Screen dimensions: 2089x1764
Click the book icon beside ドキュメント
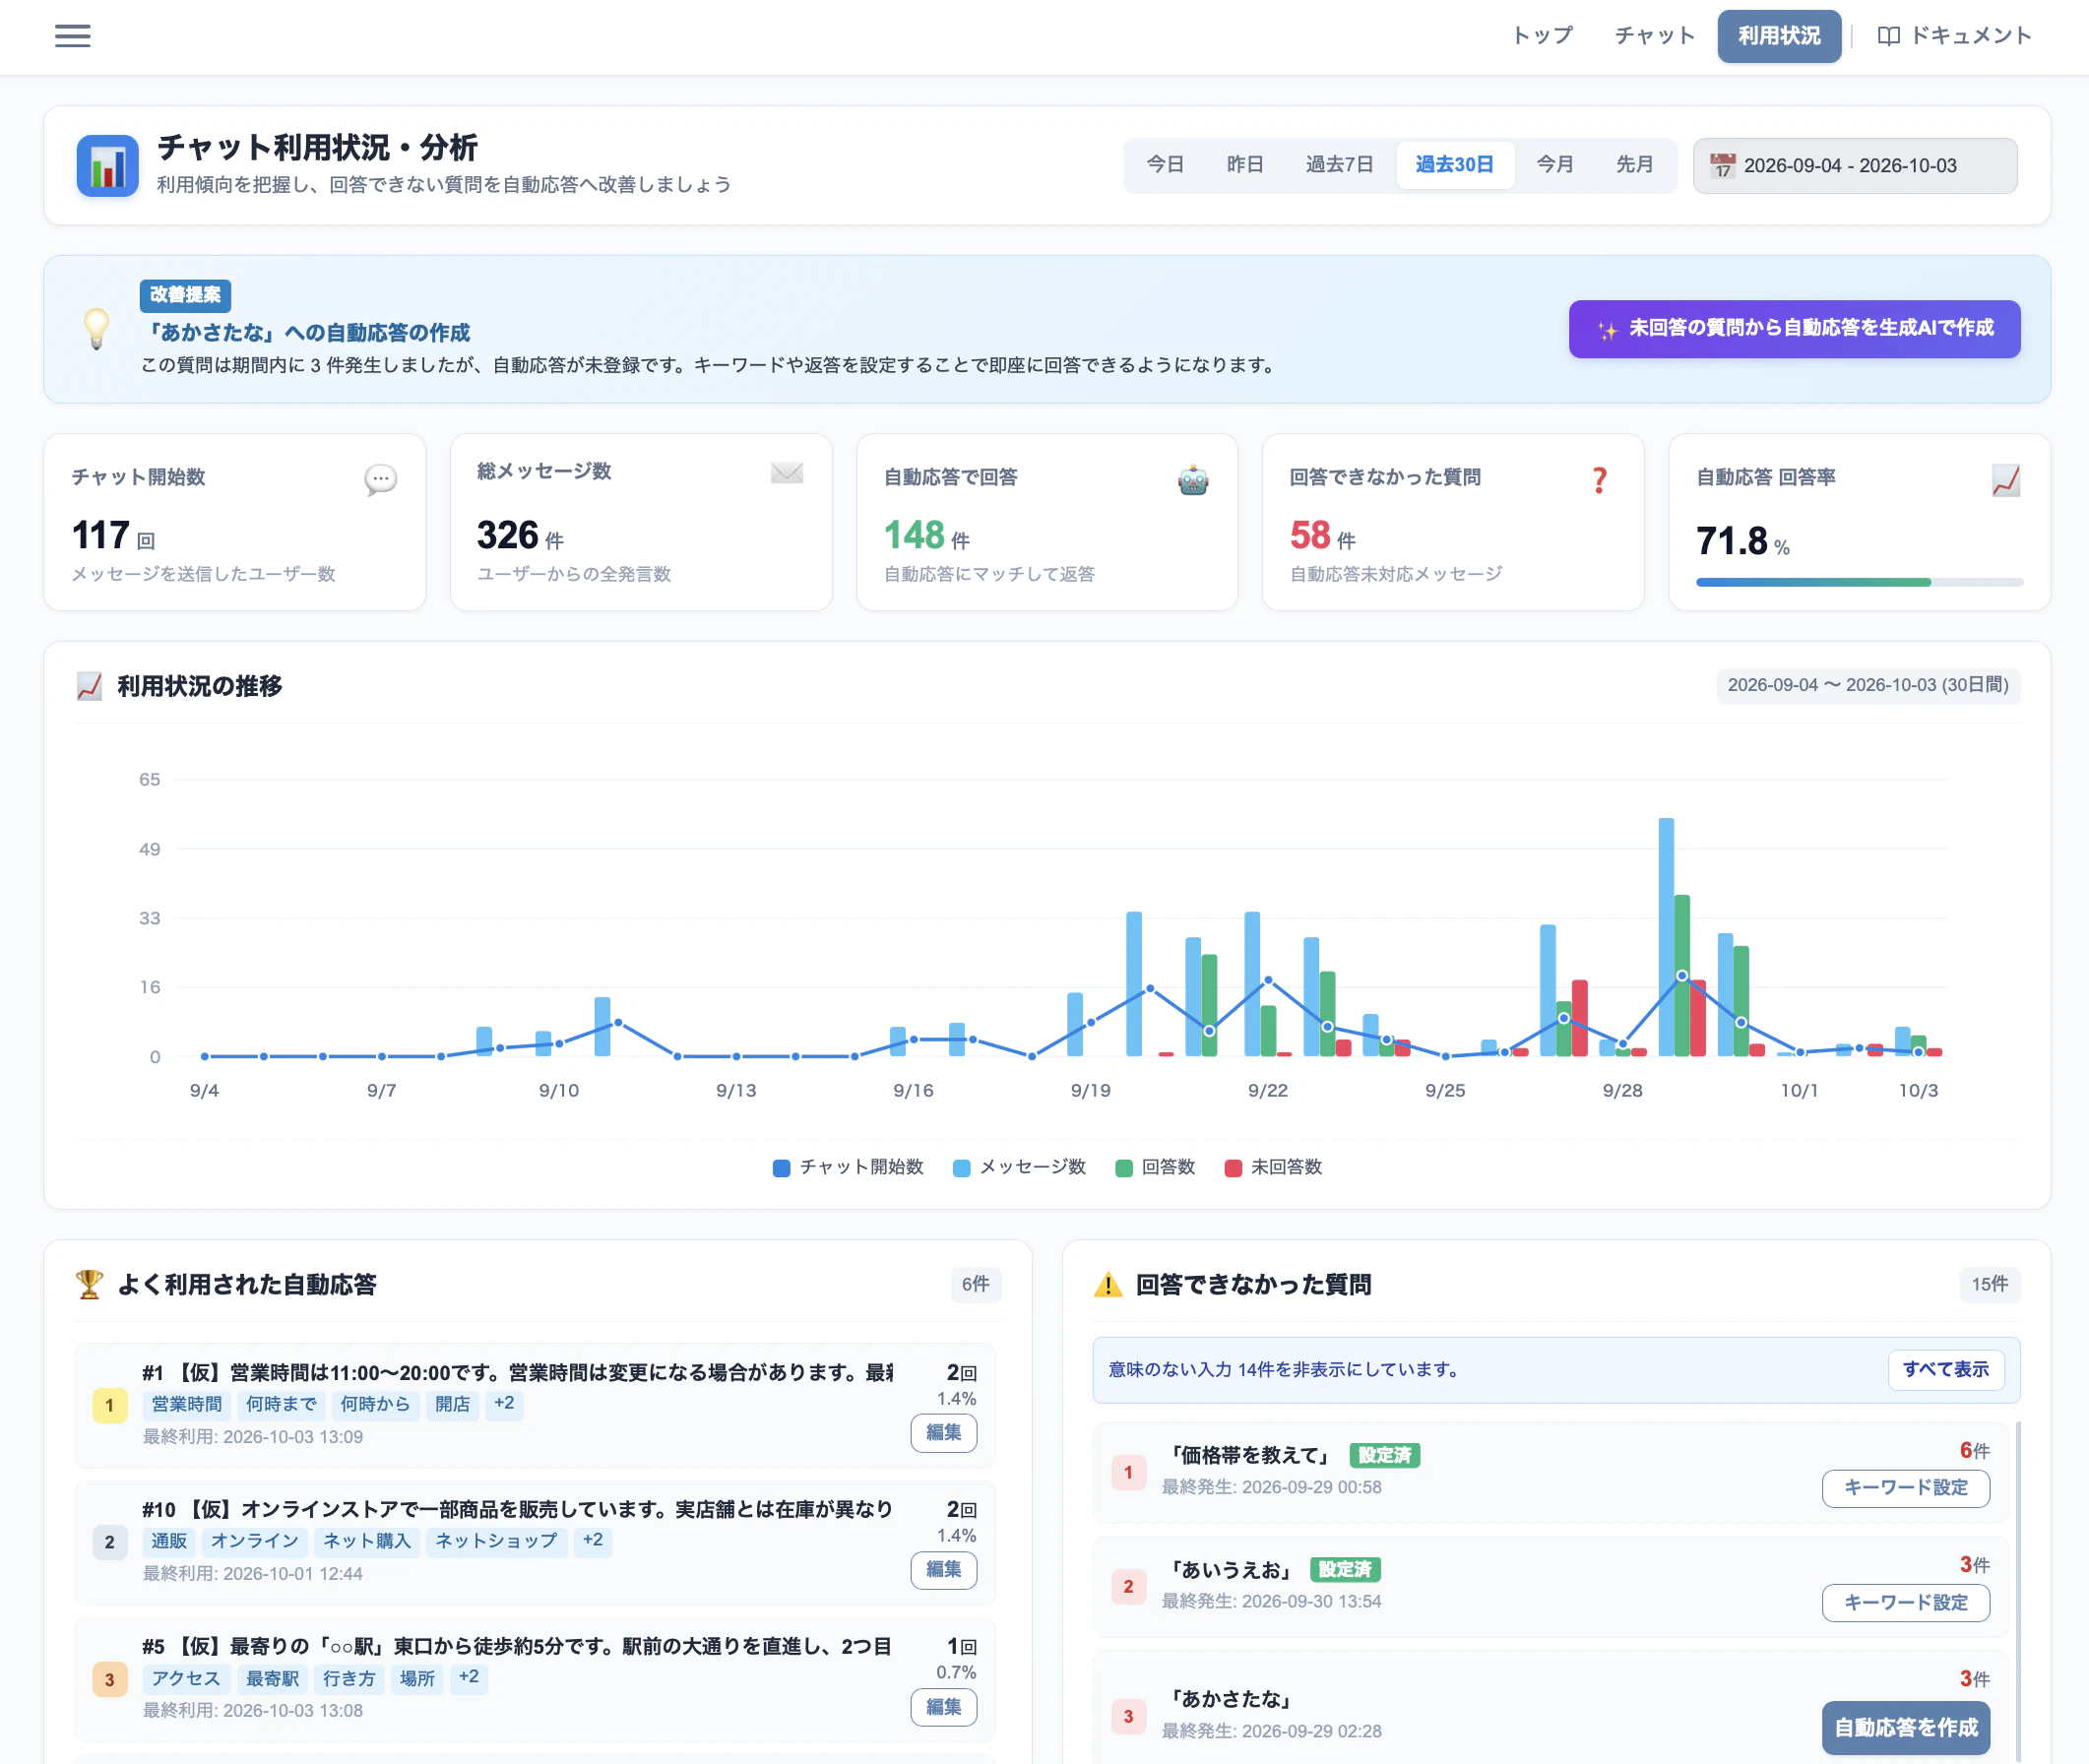point(1888,36)
